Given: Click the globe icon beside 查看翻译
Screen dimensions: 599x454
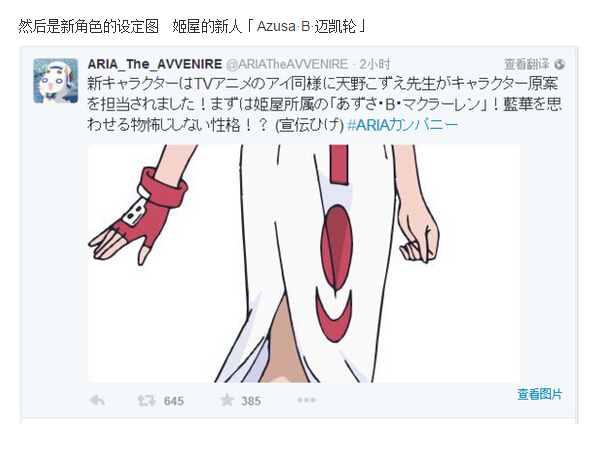Looking at the screenshot, I should [560, 65].
